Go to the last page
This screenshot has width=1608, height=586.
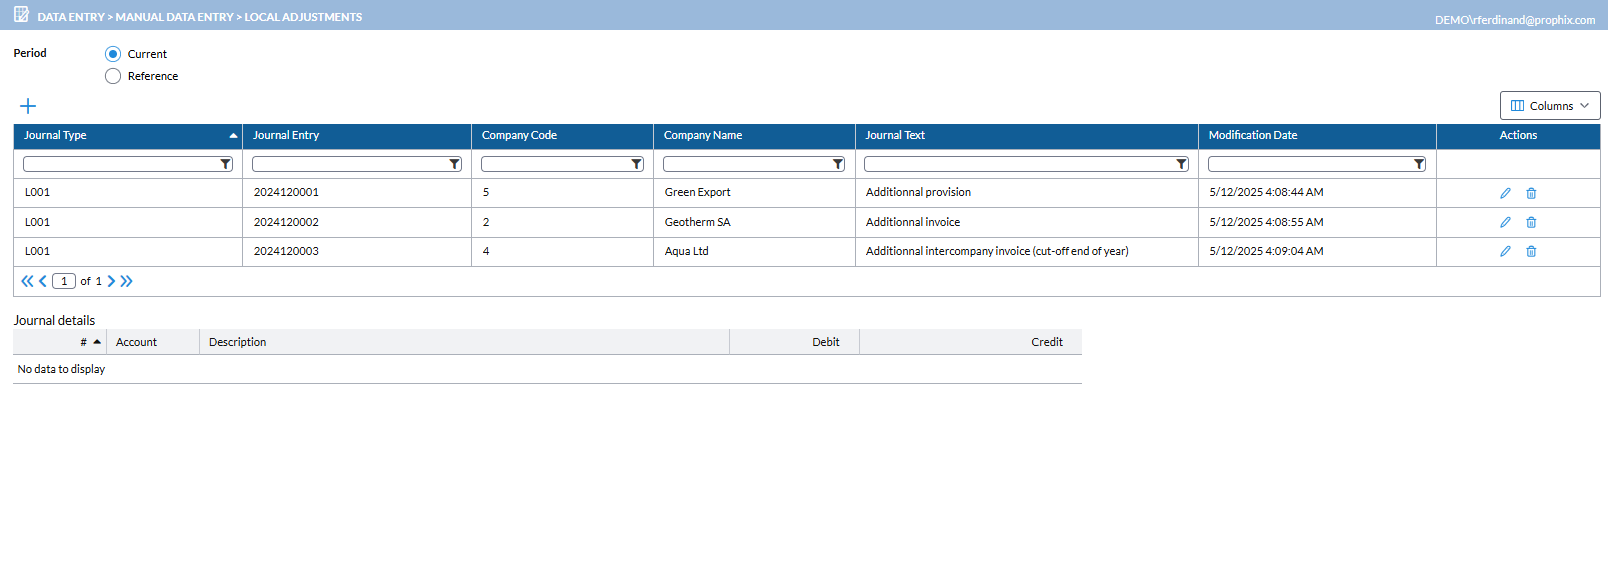click(126, 281)
